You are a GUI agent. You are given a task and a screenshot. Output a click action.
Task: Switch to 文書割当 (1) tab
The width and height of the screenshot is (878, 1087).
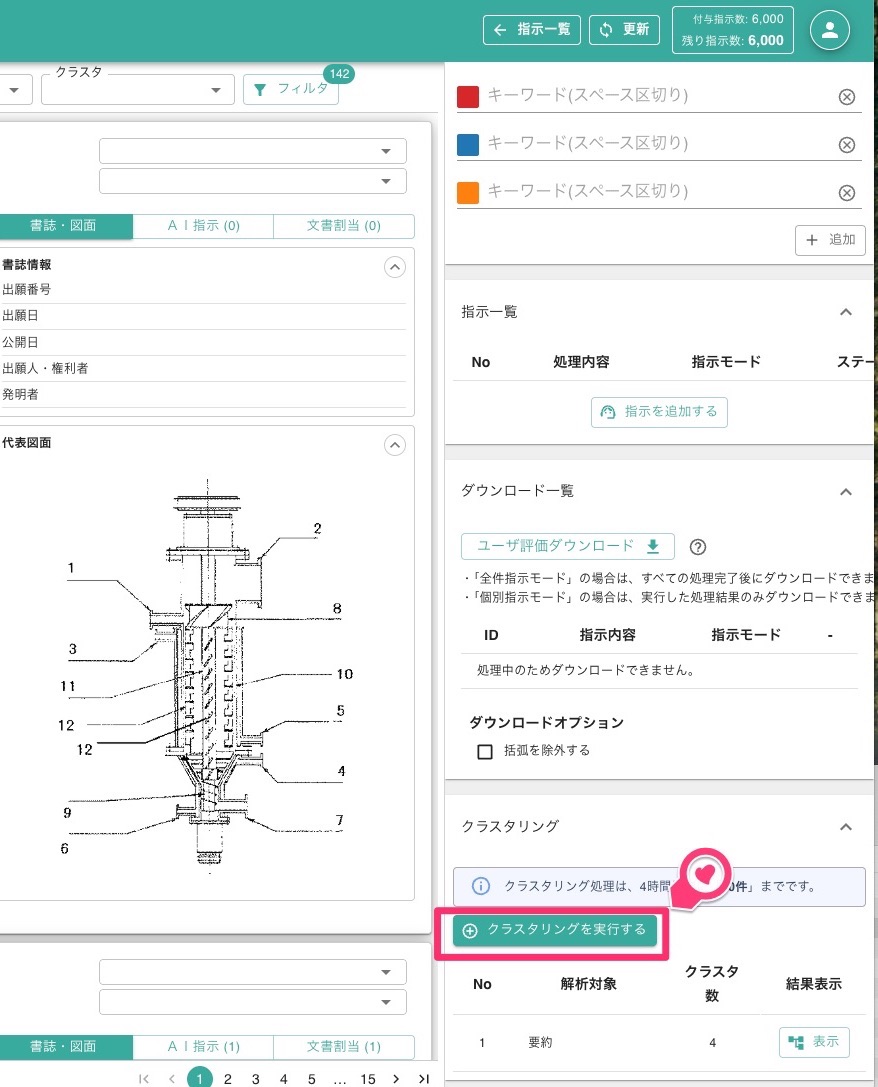[x=344, y=1047]
